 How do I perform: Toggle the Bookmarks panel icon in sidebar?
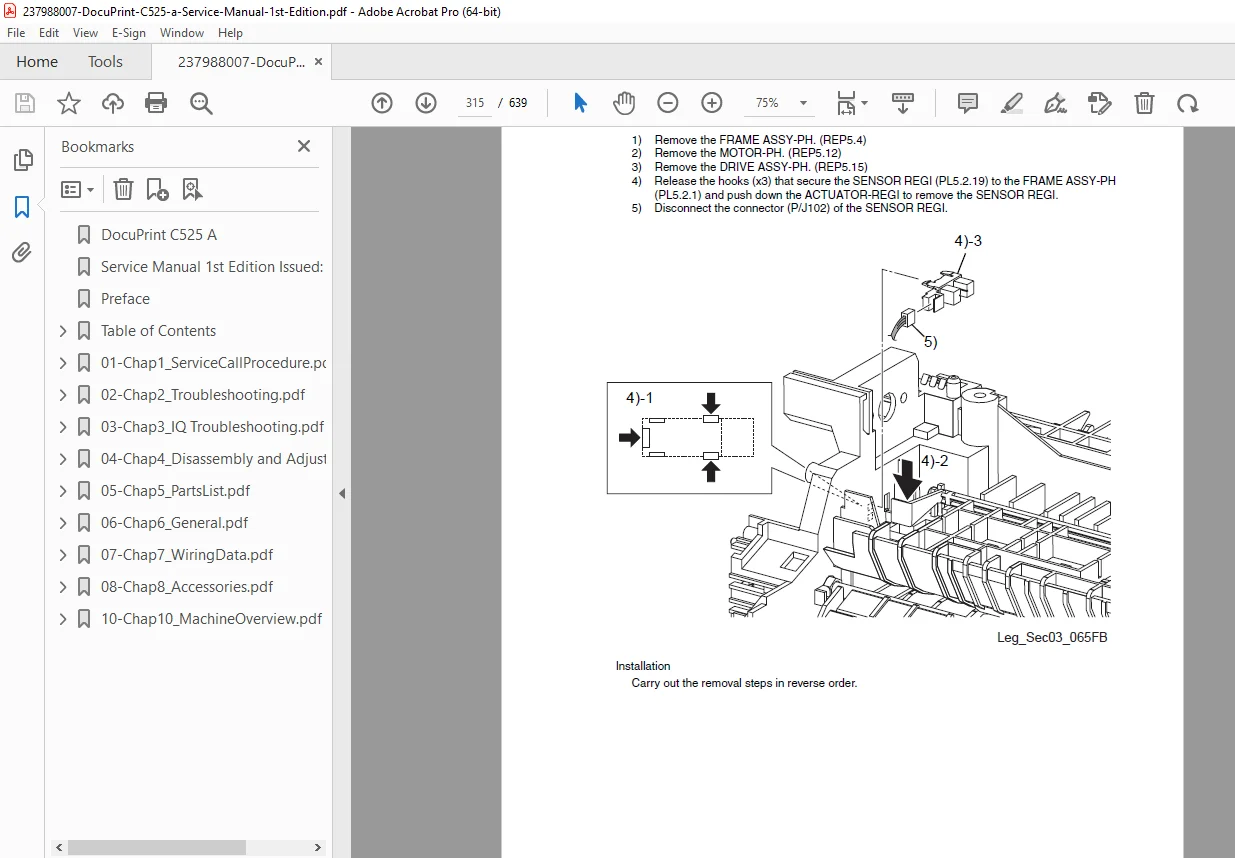pos(22,207)
